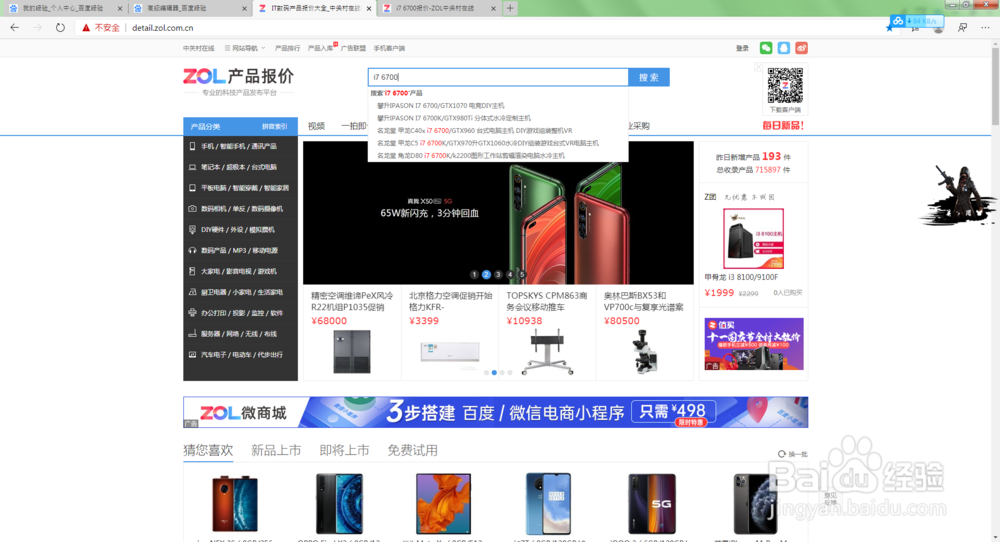Open the new tab plus button
Screen dimensions: 1000x542
click(510, 8)
